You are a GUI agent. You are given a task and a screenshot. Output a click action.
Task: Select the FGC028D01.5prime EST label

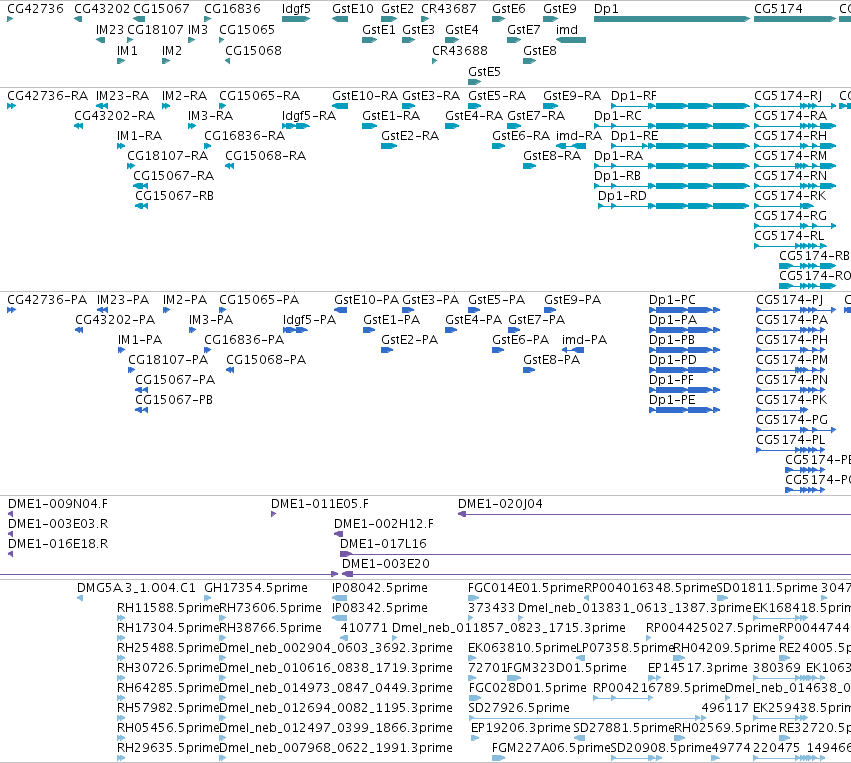pyautogui.click(x=528, y=688)
